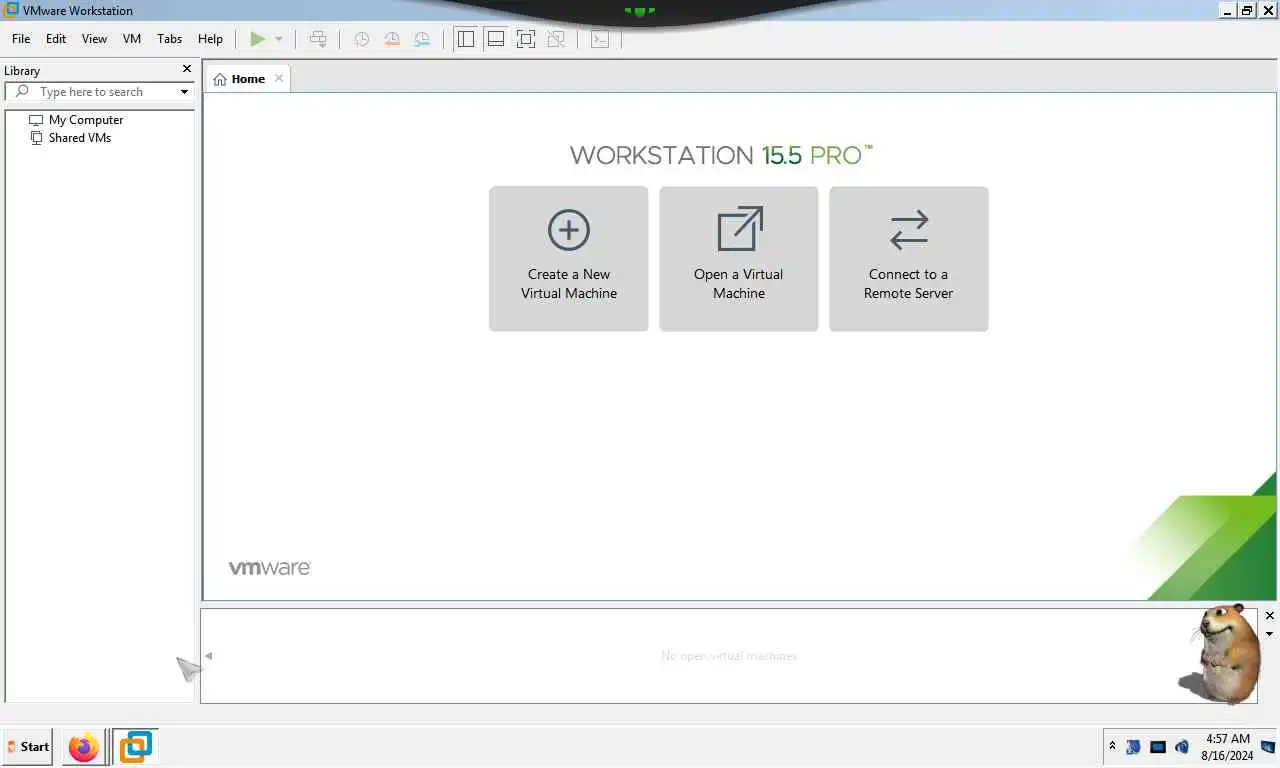Click the Shared VMs icon

36,138
